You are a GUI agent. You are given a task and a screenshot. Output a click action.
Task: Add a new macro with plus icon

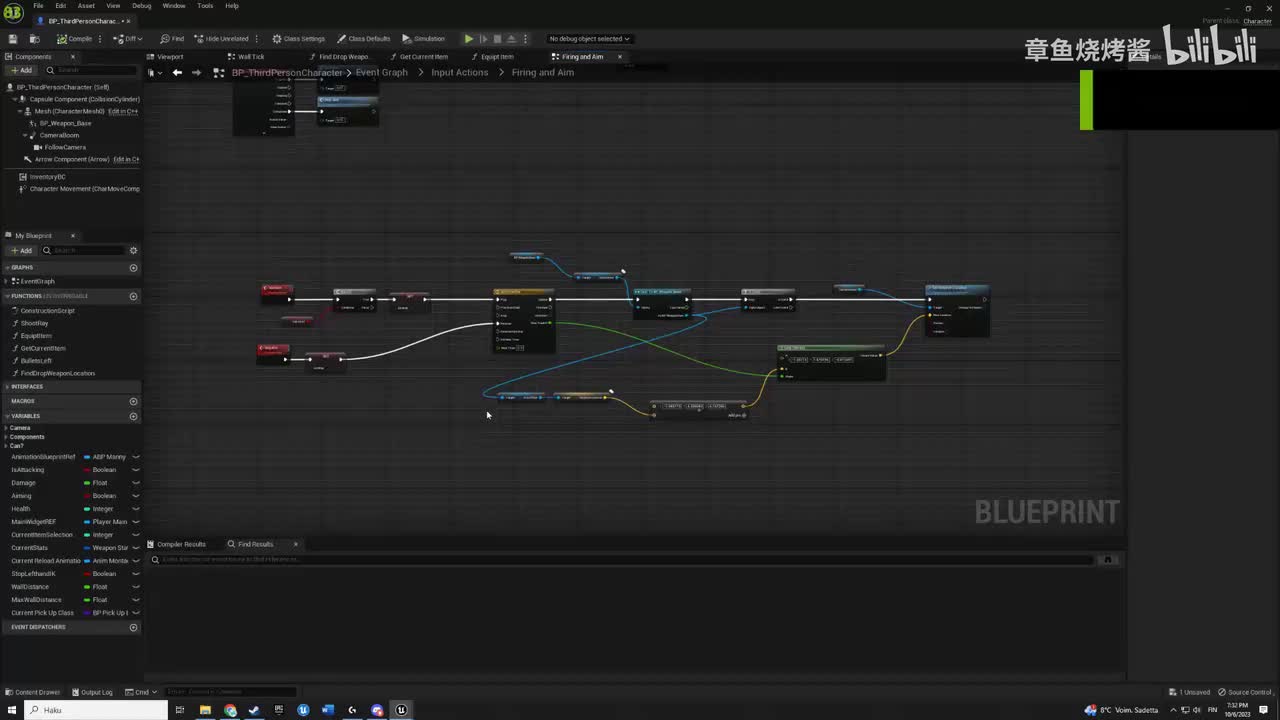coord(133,401)
